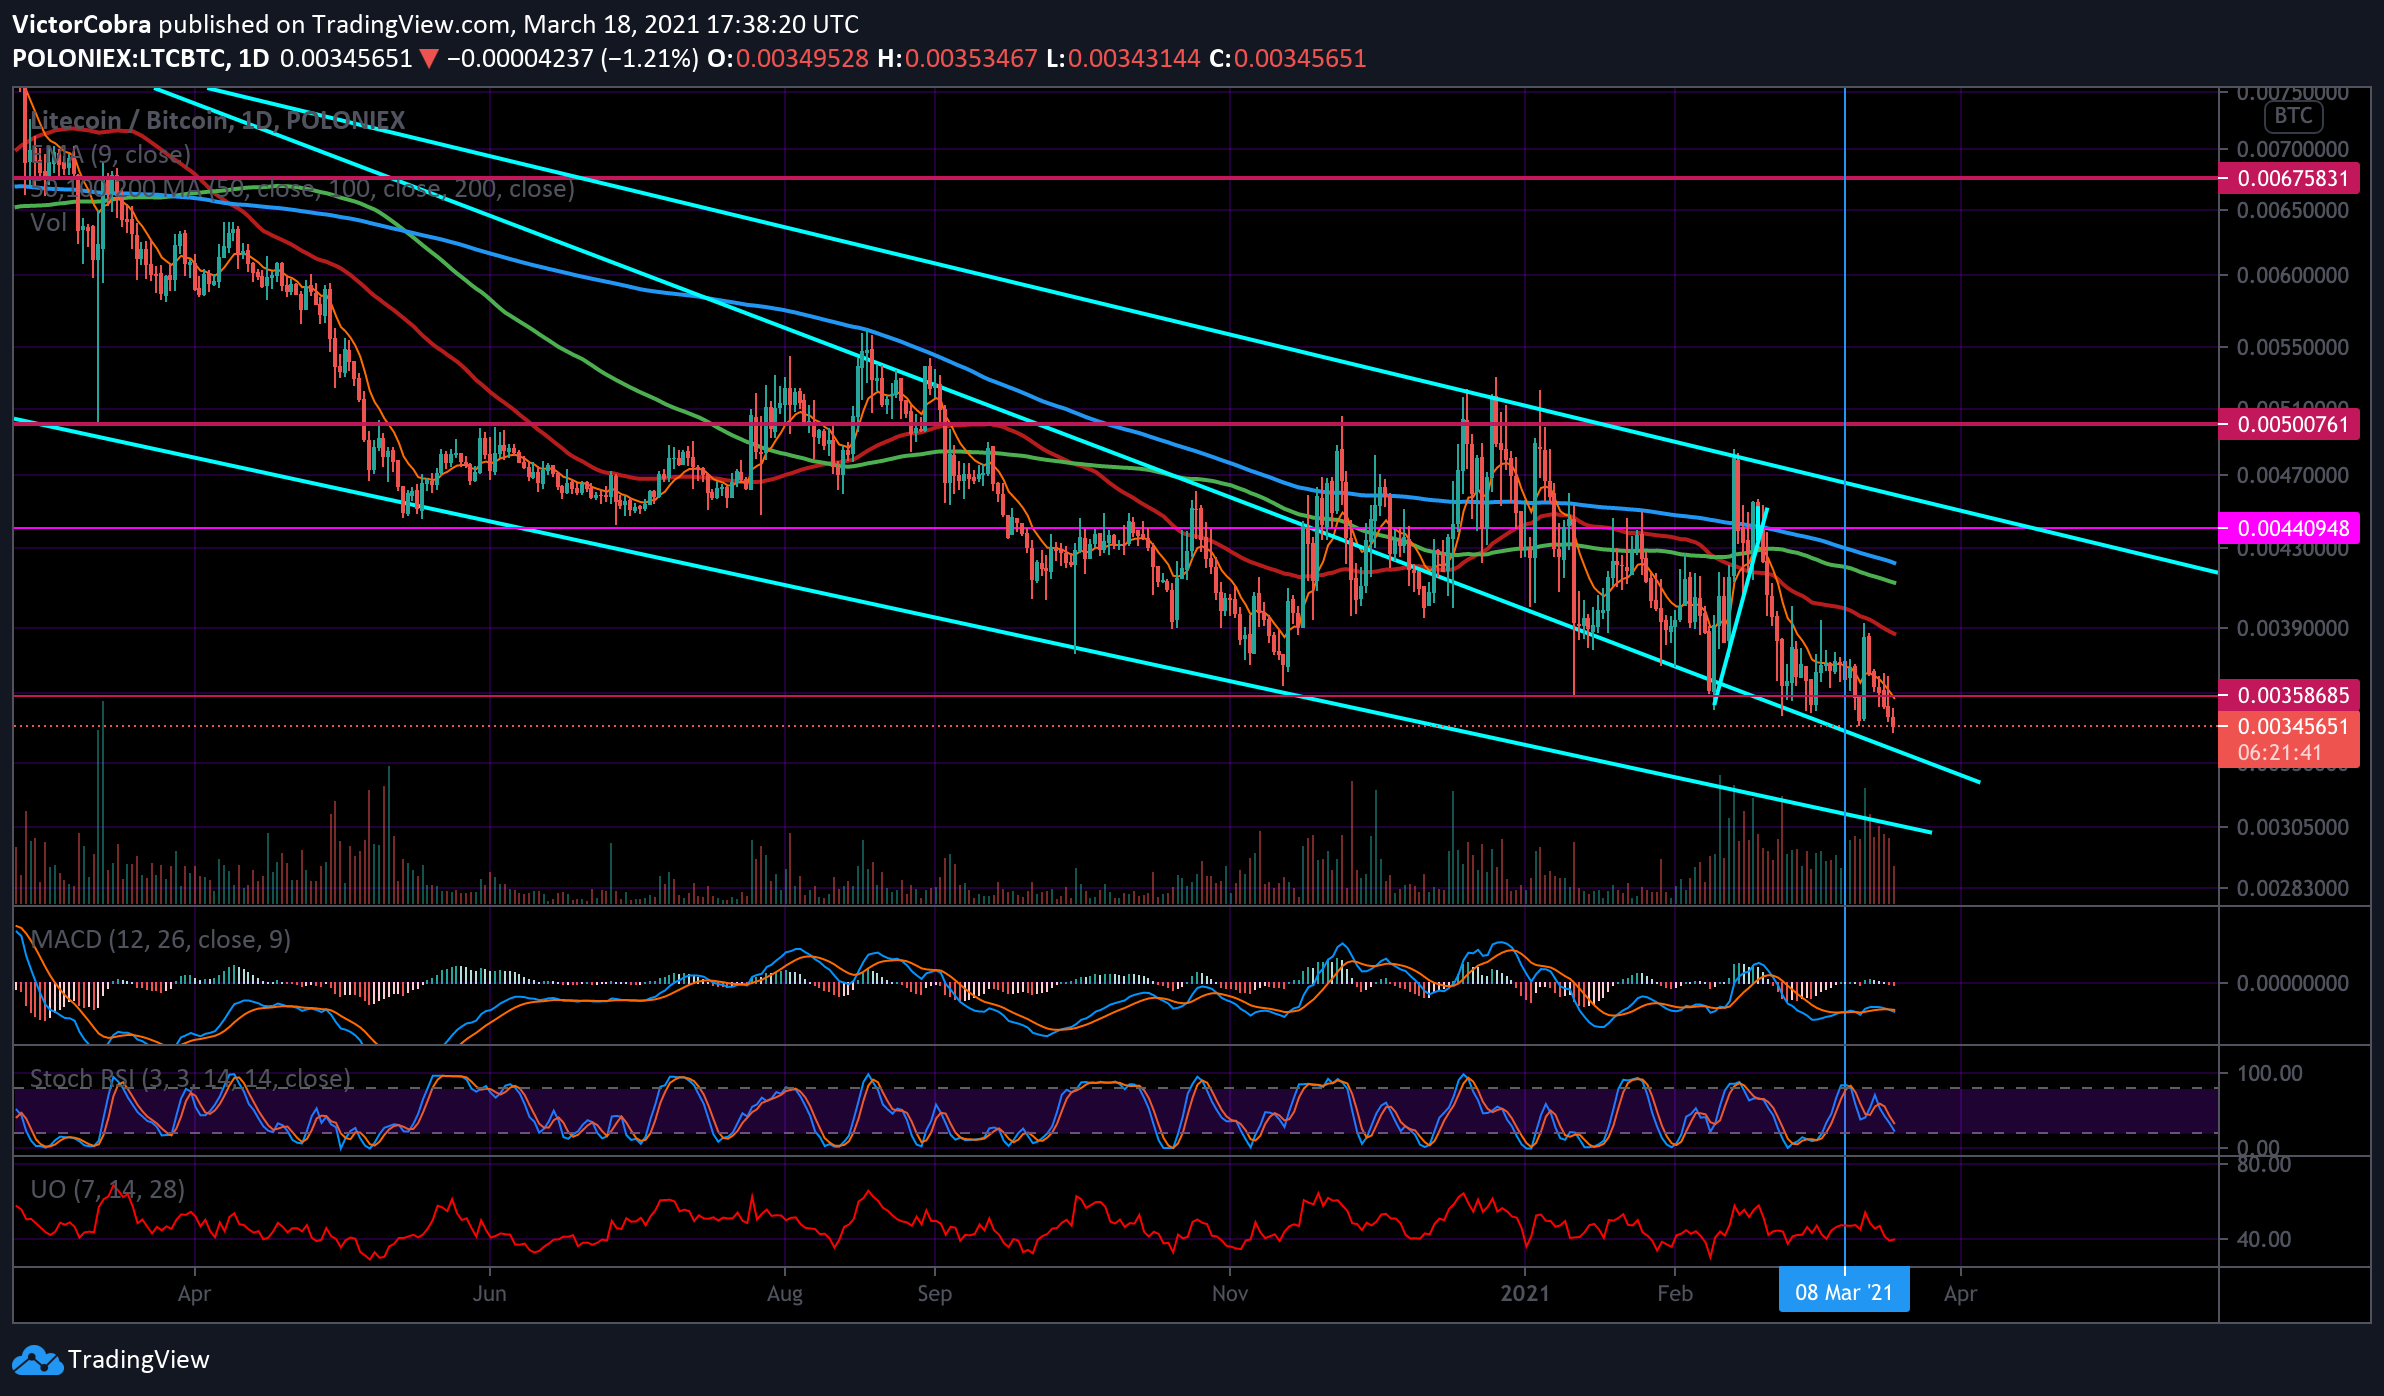
Task: Click the 0.00550000 price axis tick
Action: (x=2292, y=347)
